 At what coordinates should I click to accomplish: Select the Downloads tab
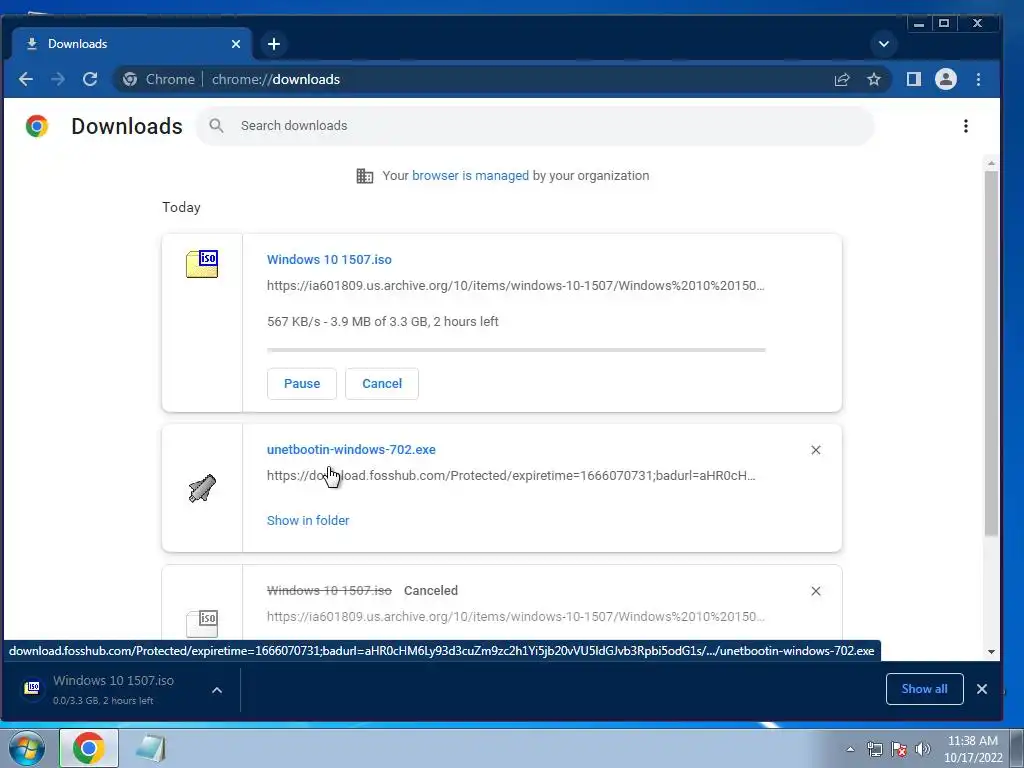pyautogui.click(x=132, y=44)
